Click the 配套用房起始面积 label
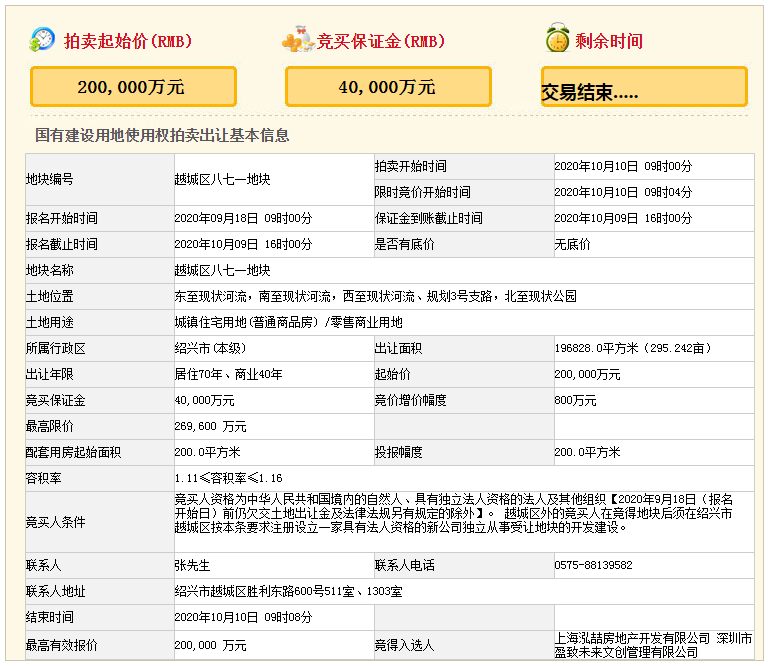 [73, 453]
